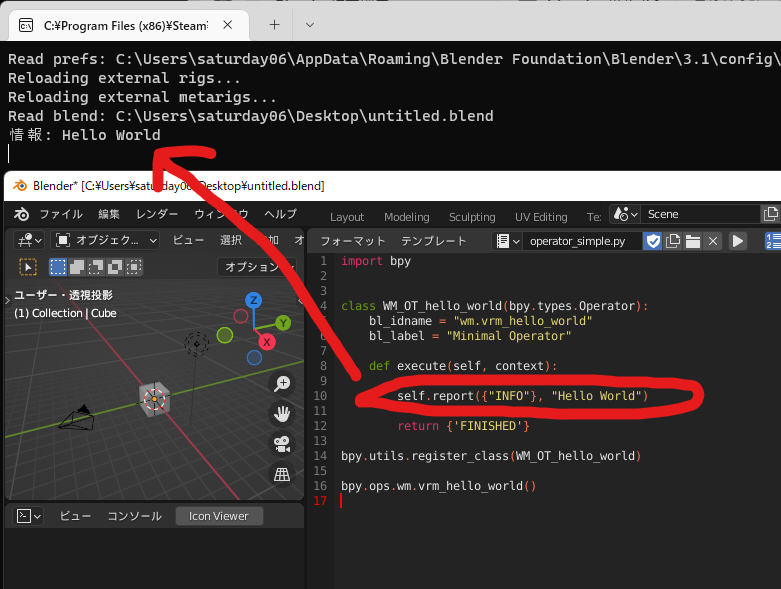Click the X axis on navigation gizmo
Screen dimensions: 781x589
(267, 342)
